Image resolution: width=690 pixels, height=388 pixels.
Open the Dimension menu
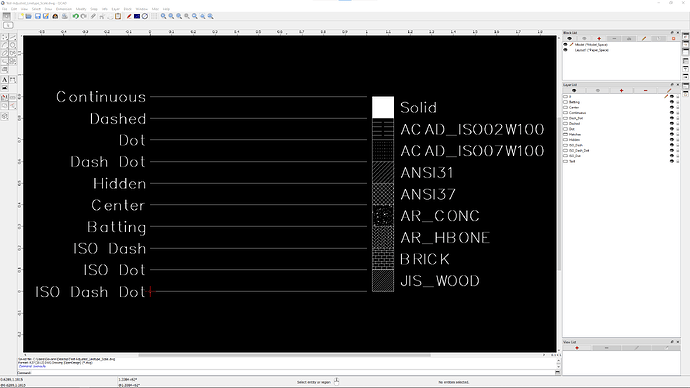tap(64, 9)
